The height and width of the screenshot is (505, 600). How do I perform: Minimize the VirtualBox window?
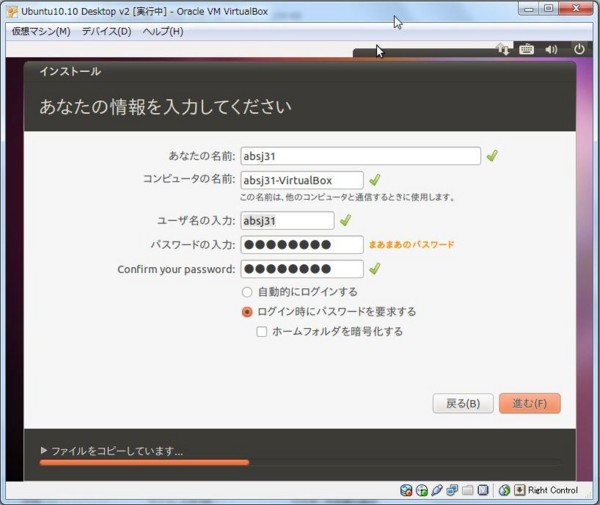pyautogui.click(x=529, y=9)
